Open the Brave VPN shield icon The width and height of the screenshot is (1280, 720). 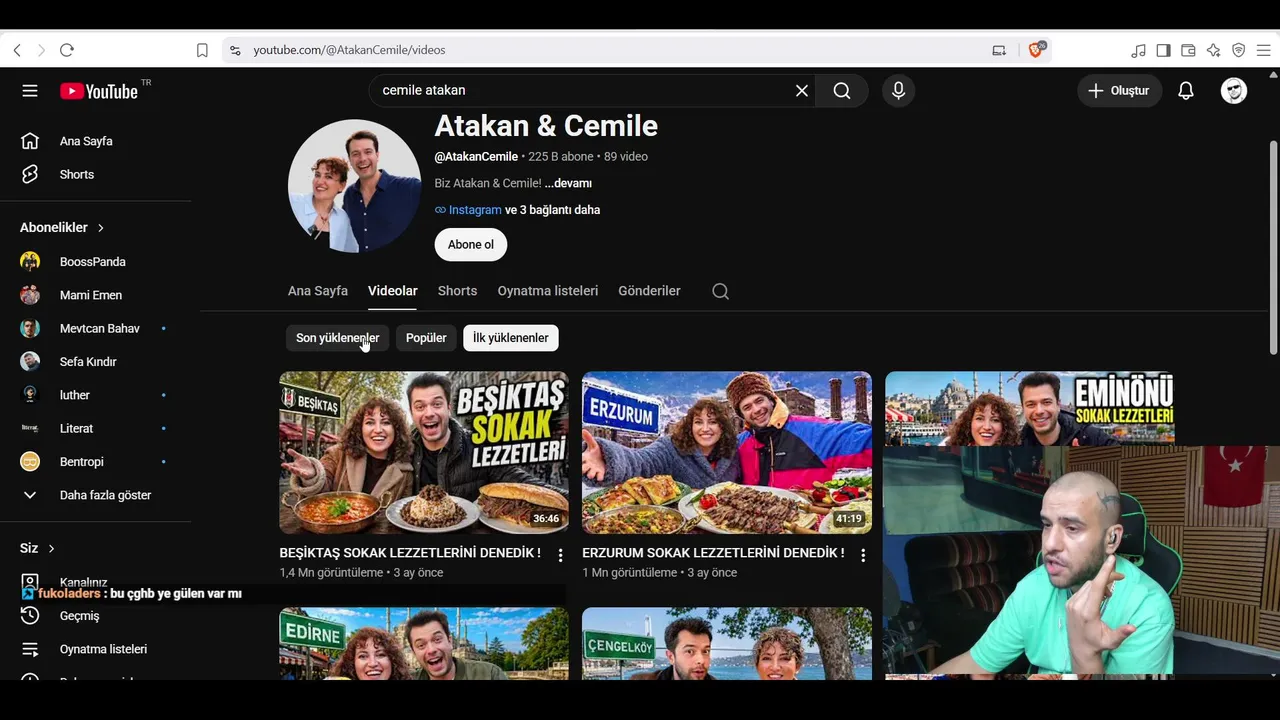tap(1238, 50)
